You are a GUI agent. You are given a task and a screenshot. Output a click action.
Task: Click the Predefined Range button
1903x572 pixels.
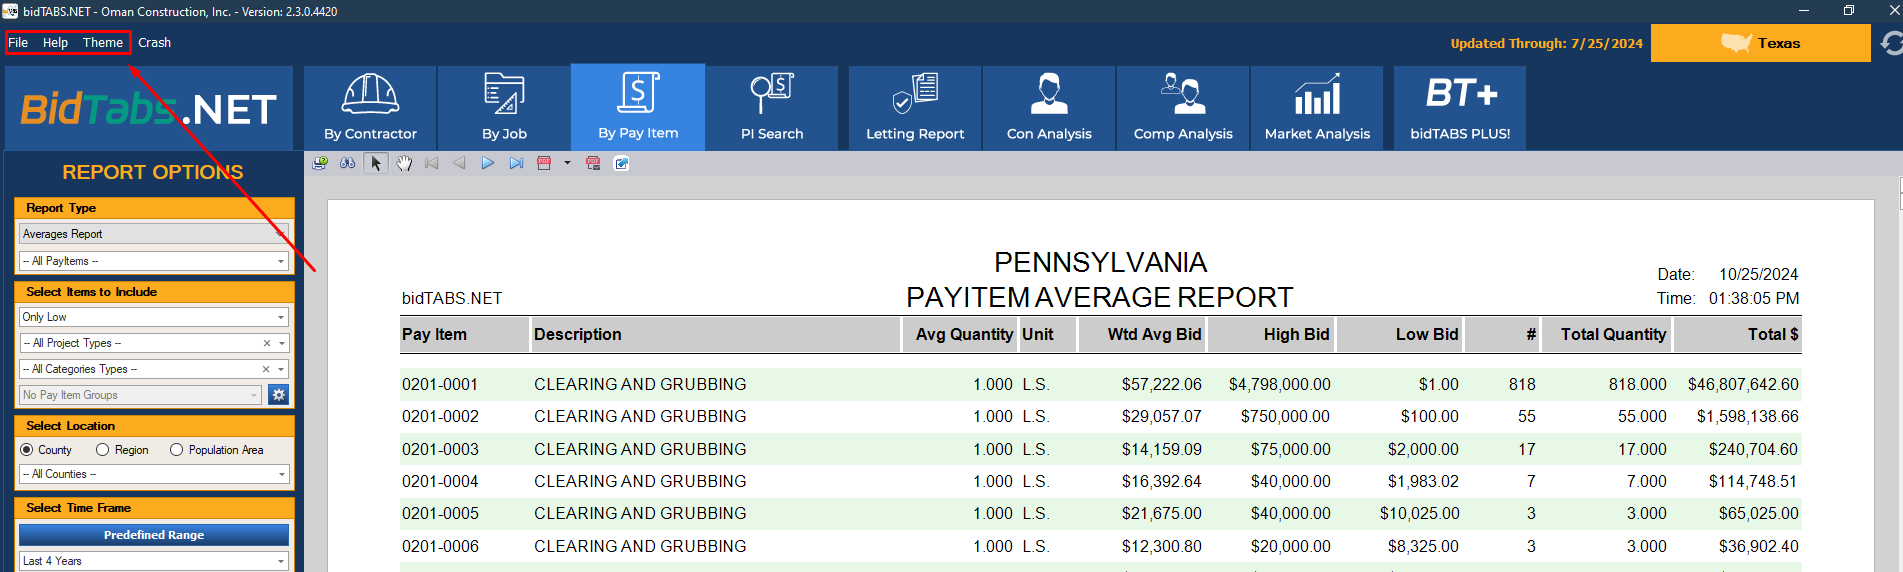pyautogui.click(x=154, y=535)
